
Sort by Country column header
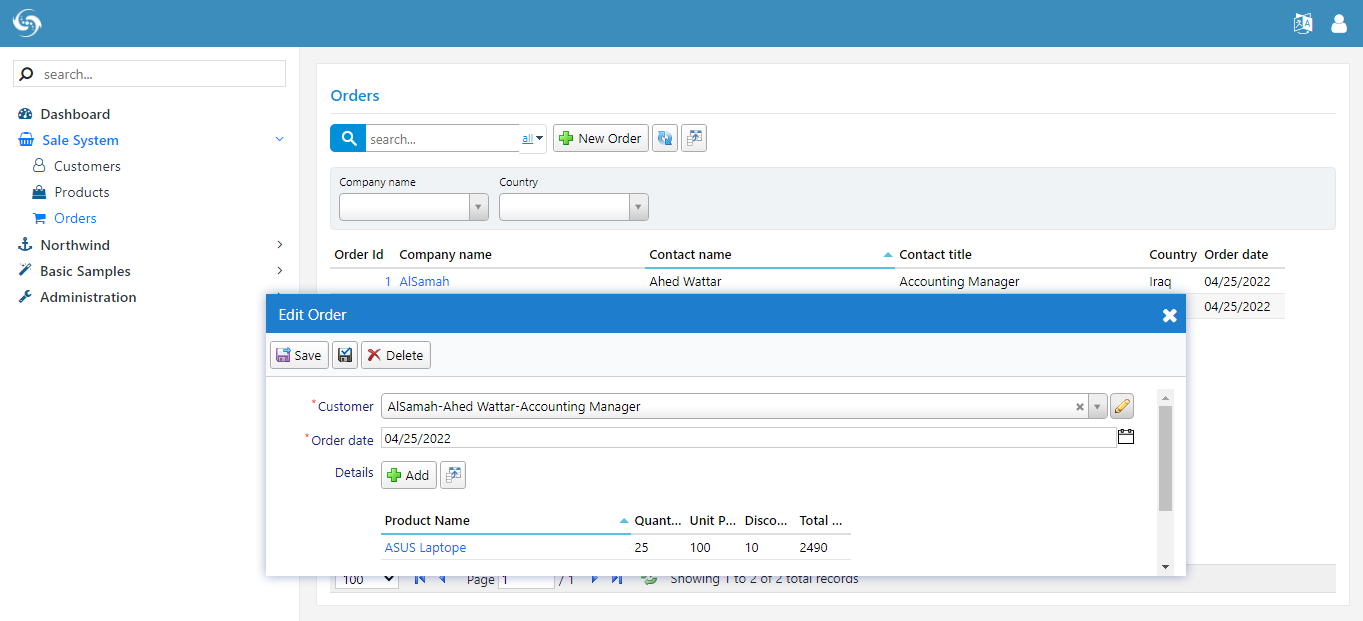(x=1173, y=254)
